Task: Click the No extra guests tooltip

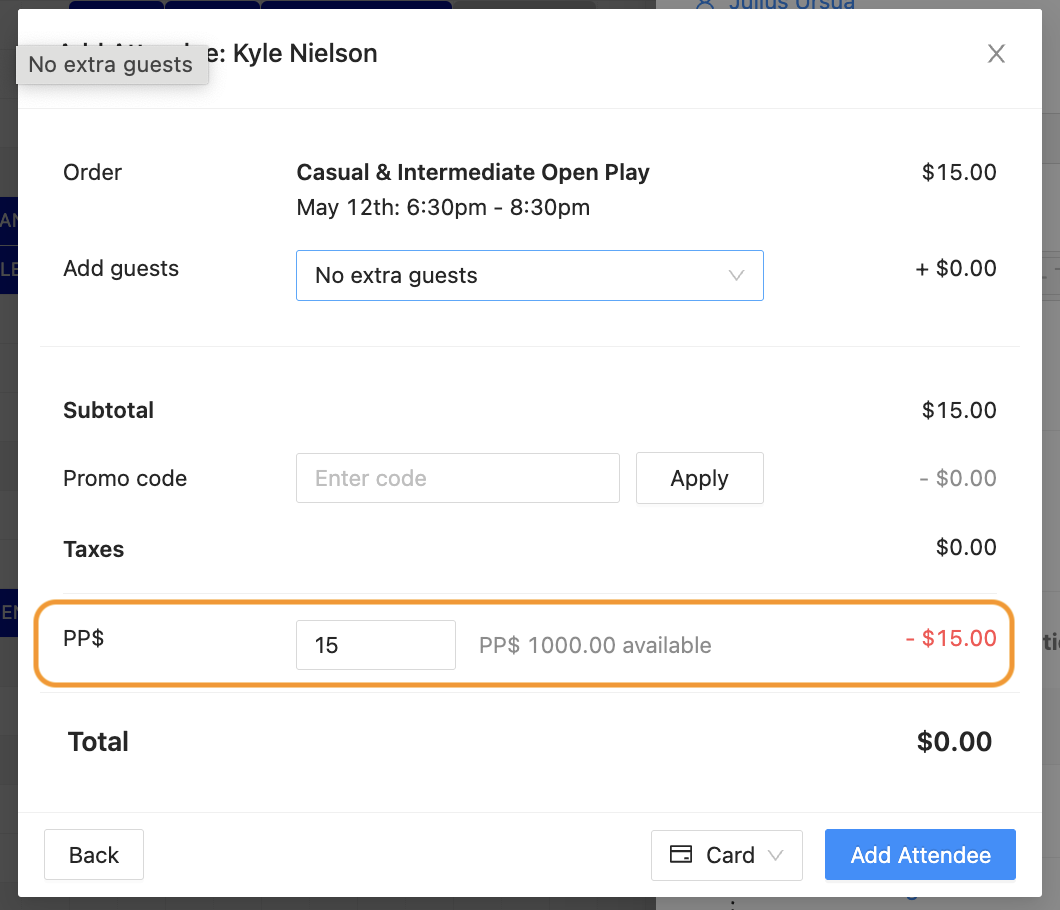Action: click(110, 65)
